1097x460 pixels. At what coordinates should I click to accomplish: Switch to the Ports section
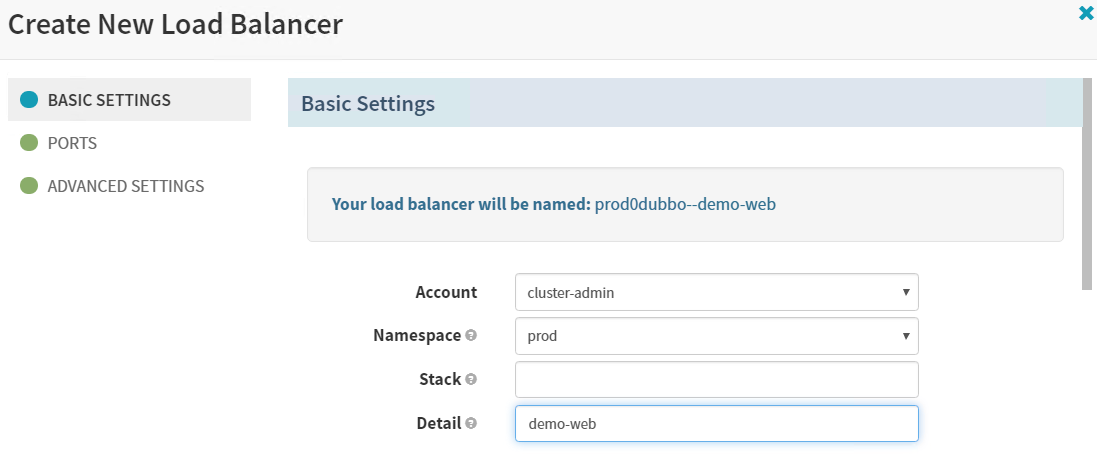coord(72,143)
